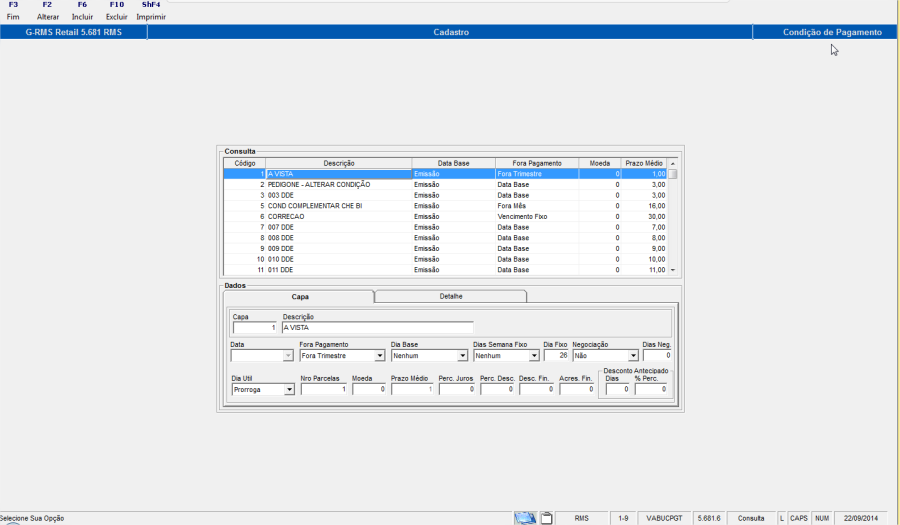This screenshot has height=525, width=900.
Task: Click the Descrição column header
Action: (339, 164)
